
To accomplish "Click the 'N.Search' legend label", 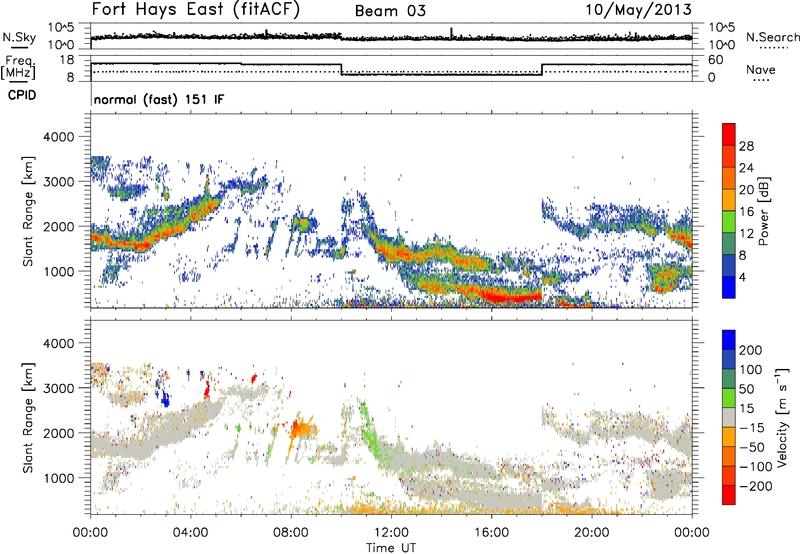I will (772, 37).
